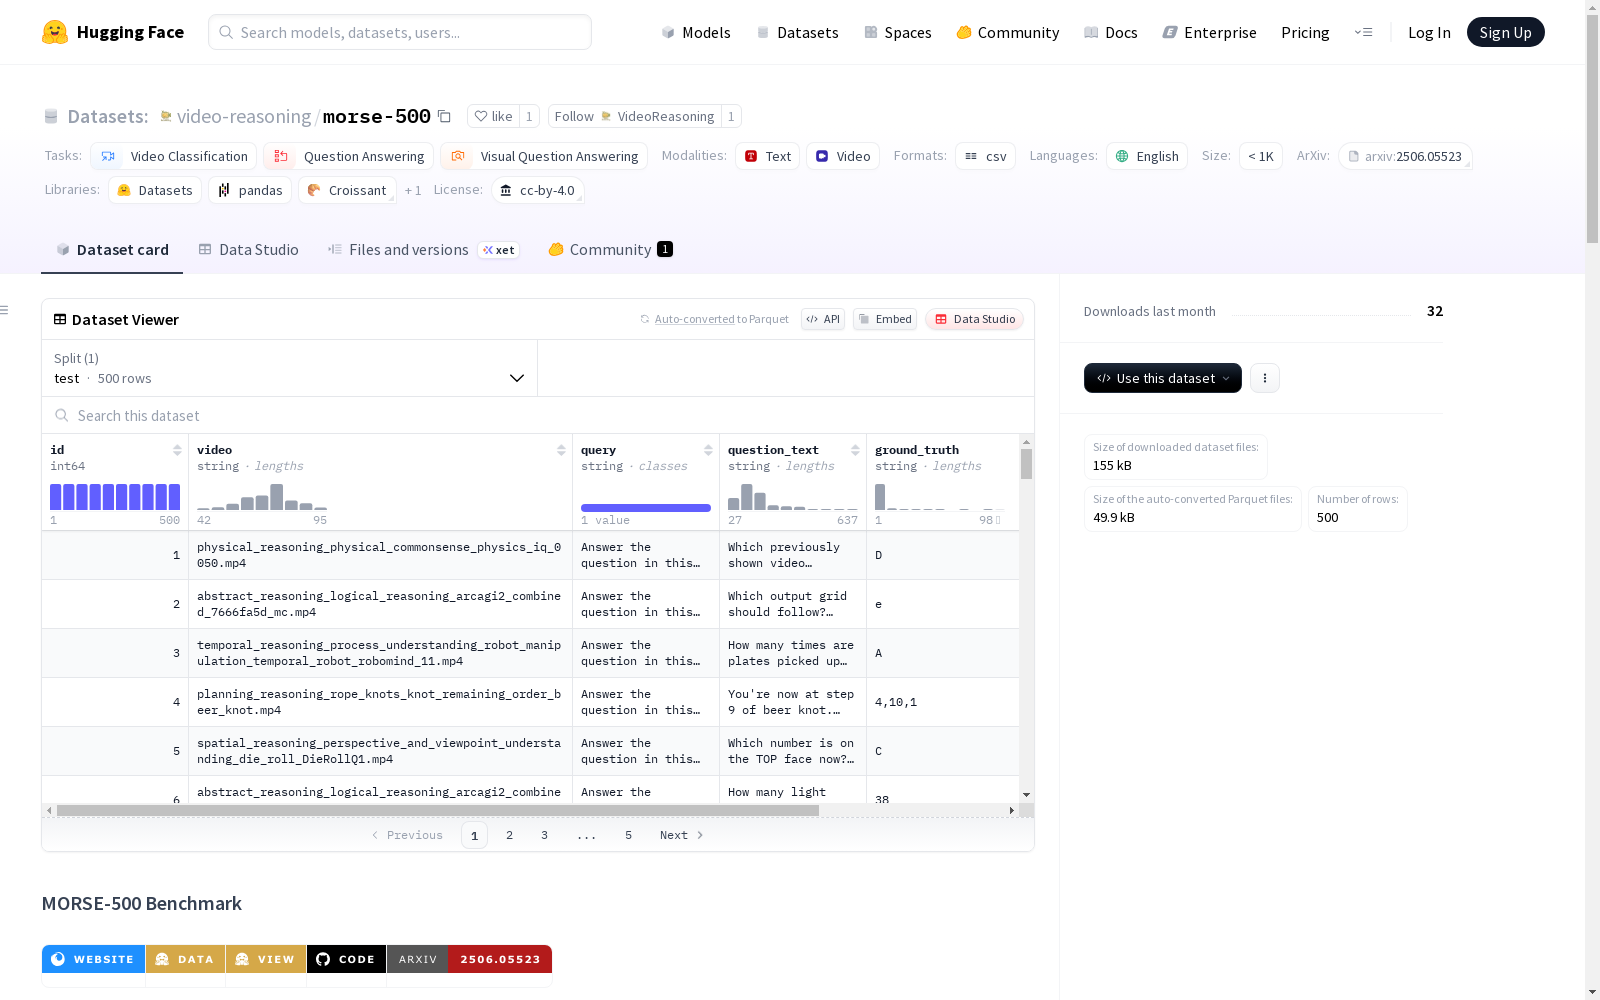Select the Visual Question Answering task tag

544,156
